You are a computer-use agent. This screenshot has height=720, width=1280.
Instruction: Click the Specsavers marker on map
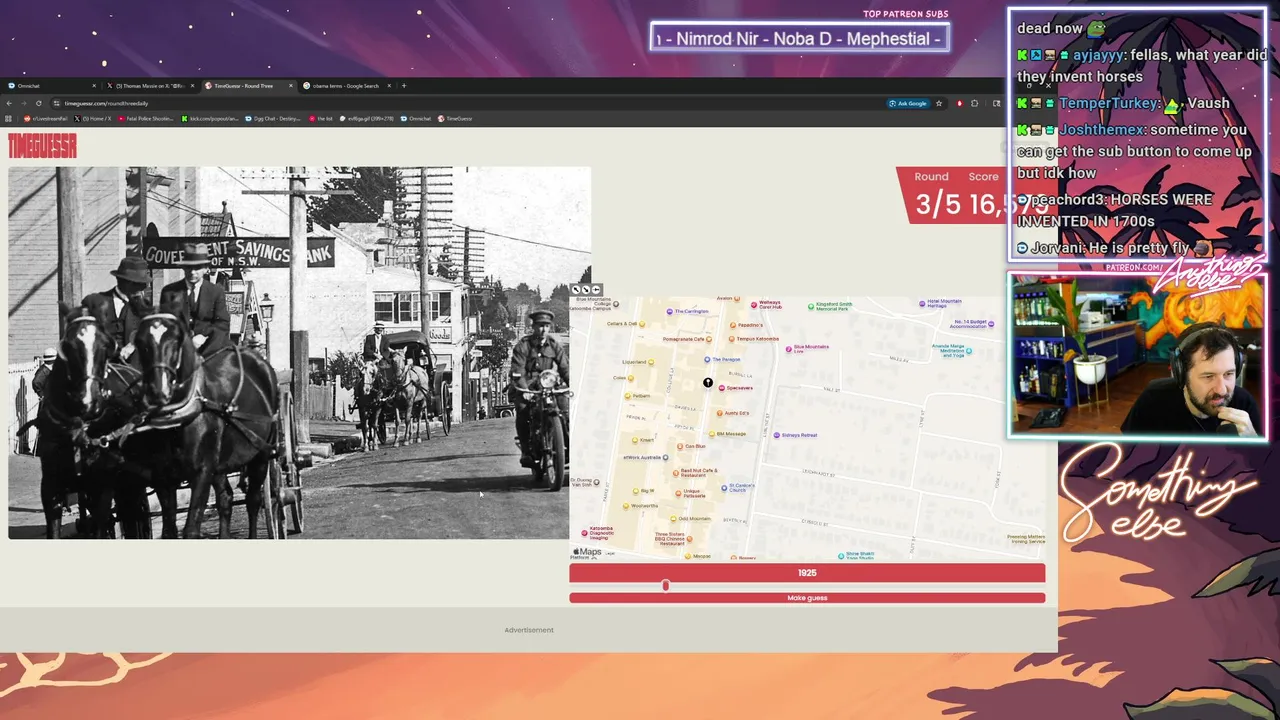[722, 388]
